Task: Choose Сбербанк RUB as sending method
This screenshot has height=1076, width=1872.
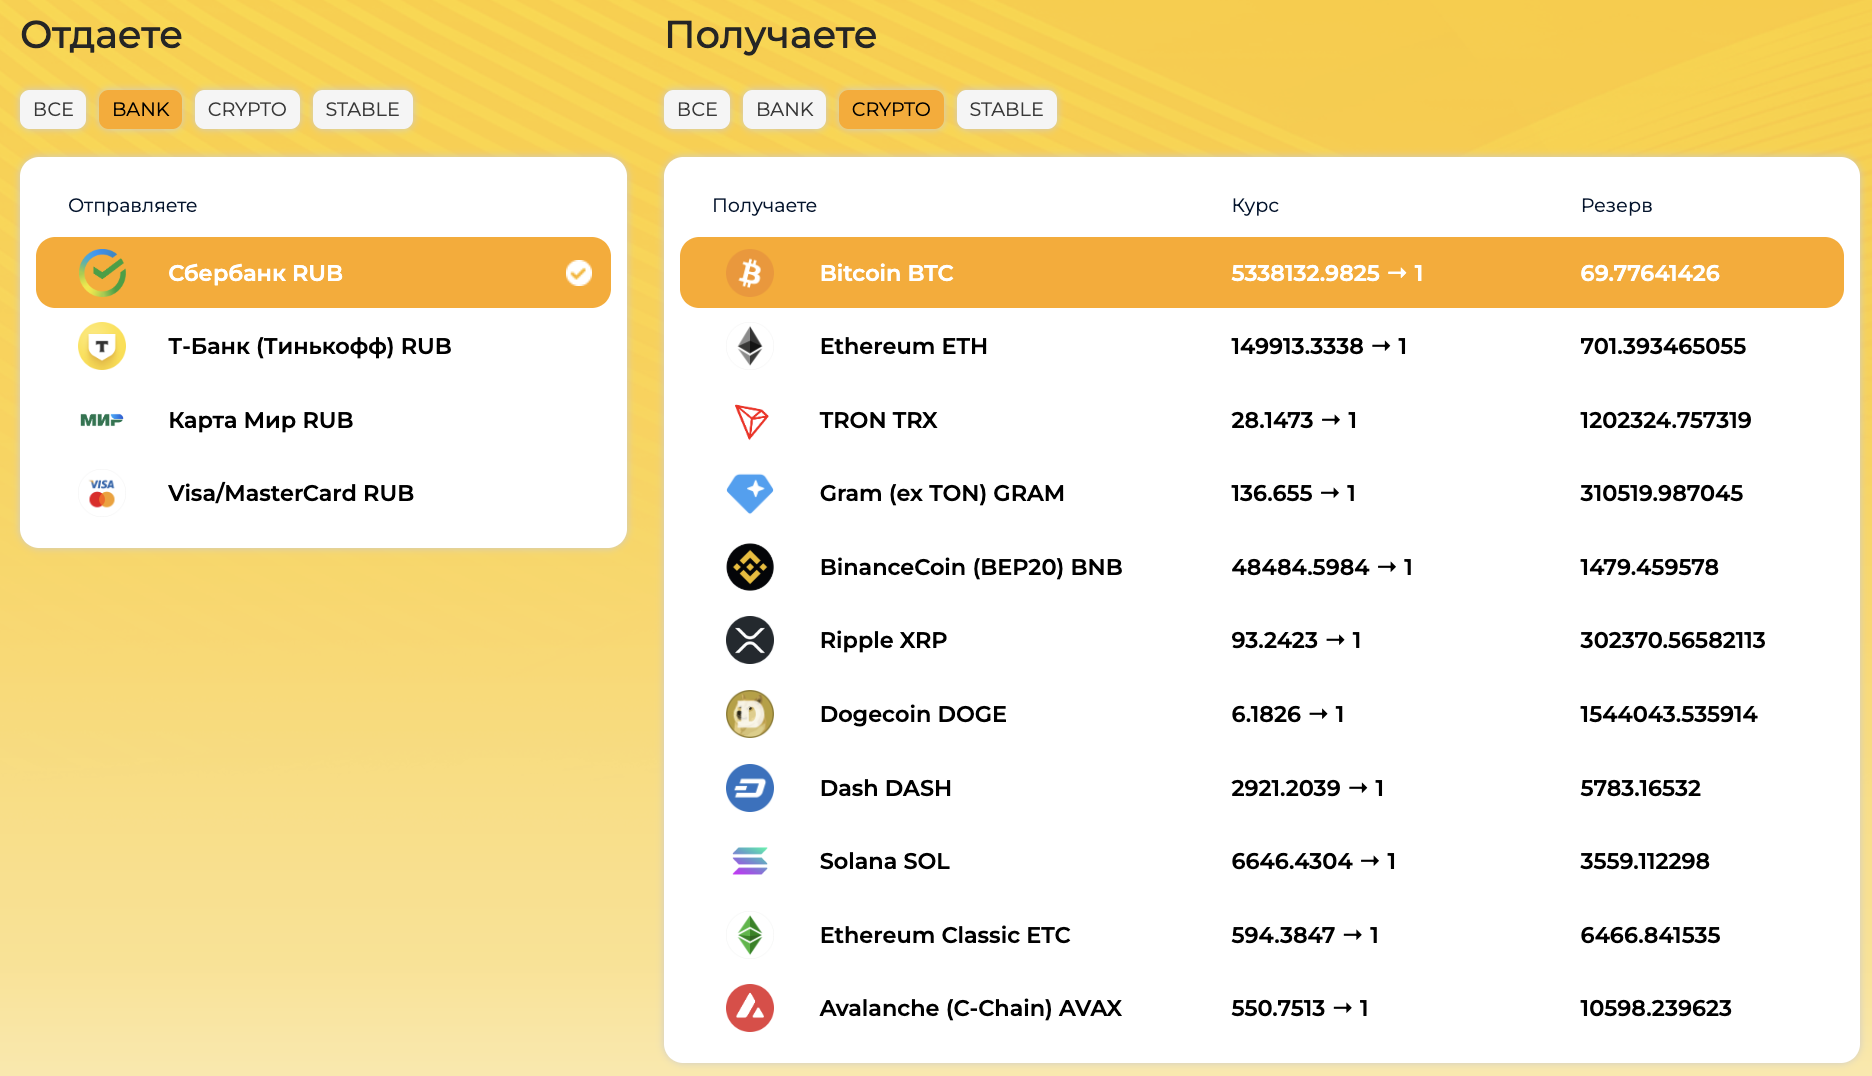Action: (323, 273)
